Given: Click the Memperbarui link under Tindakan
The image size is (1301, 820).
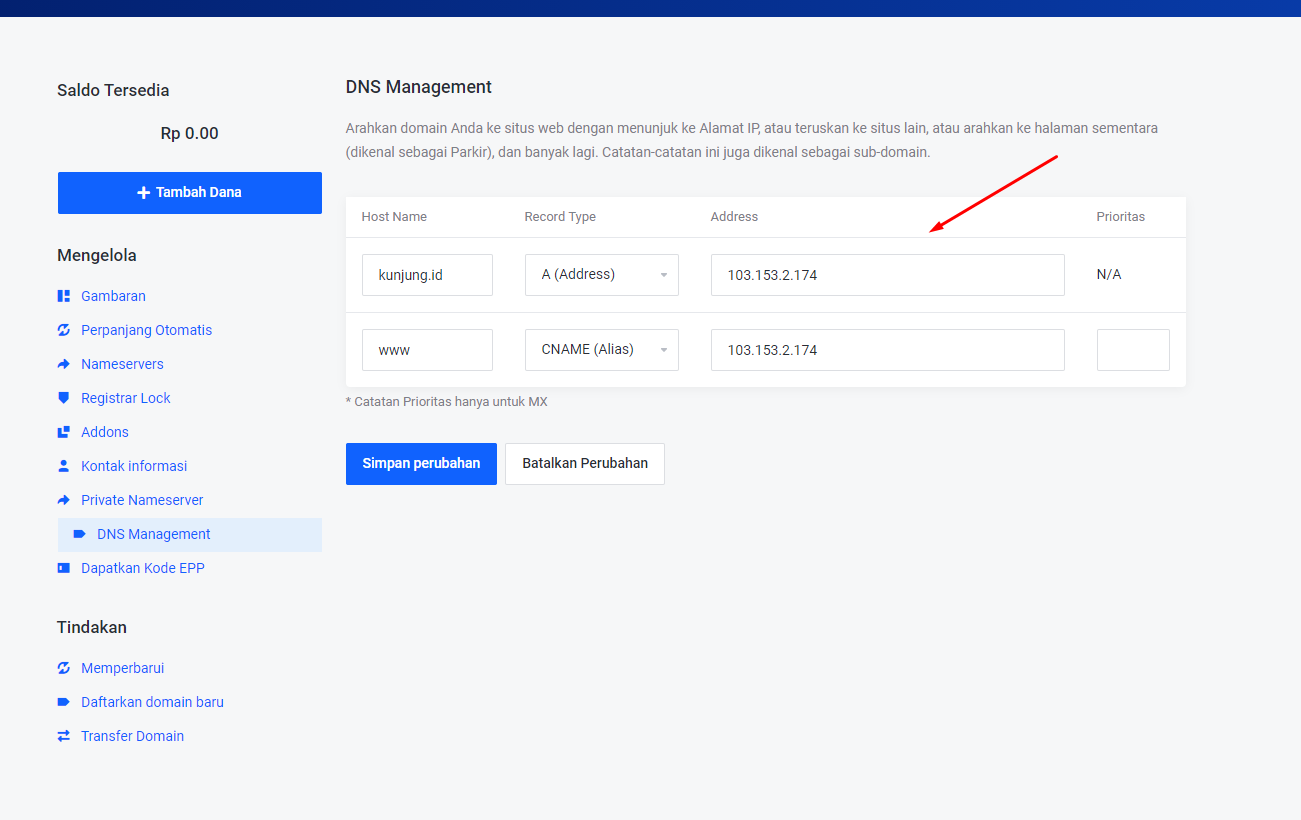Looking at the screenshot, I should [122, 668].
